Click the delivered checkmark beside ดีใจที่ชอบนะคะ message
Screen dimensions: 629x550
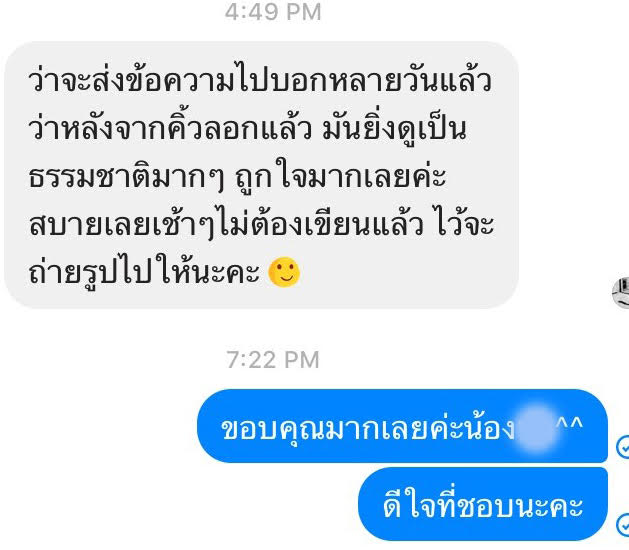click(623, 524)
